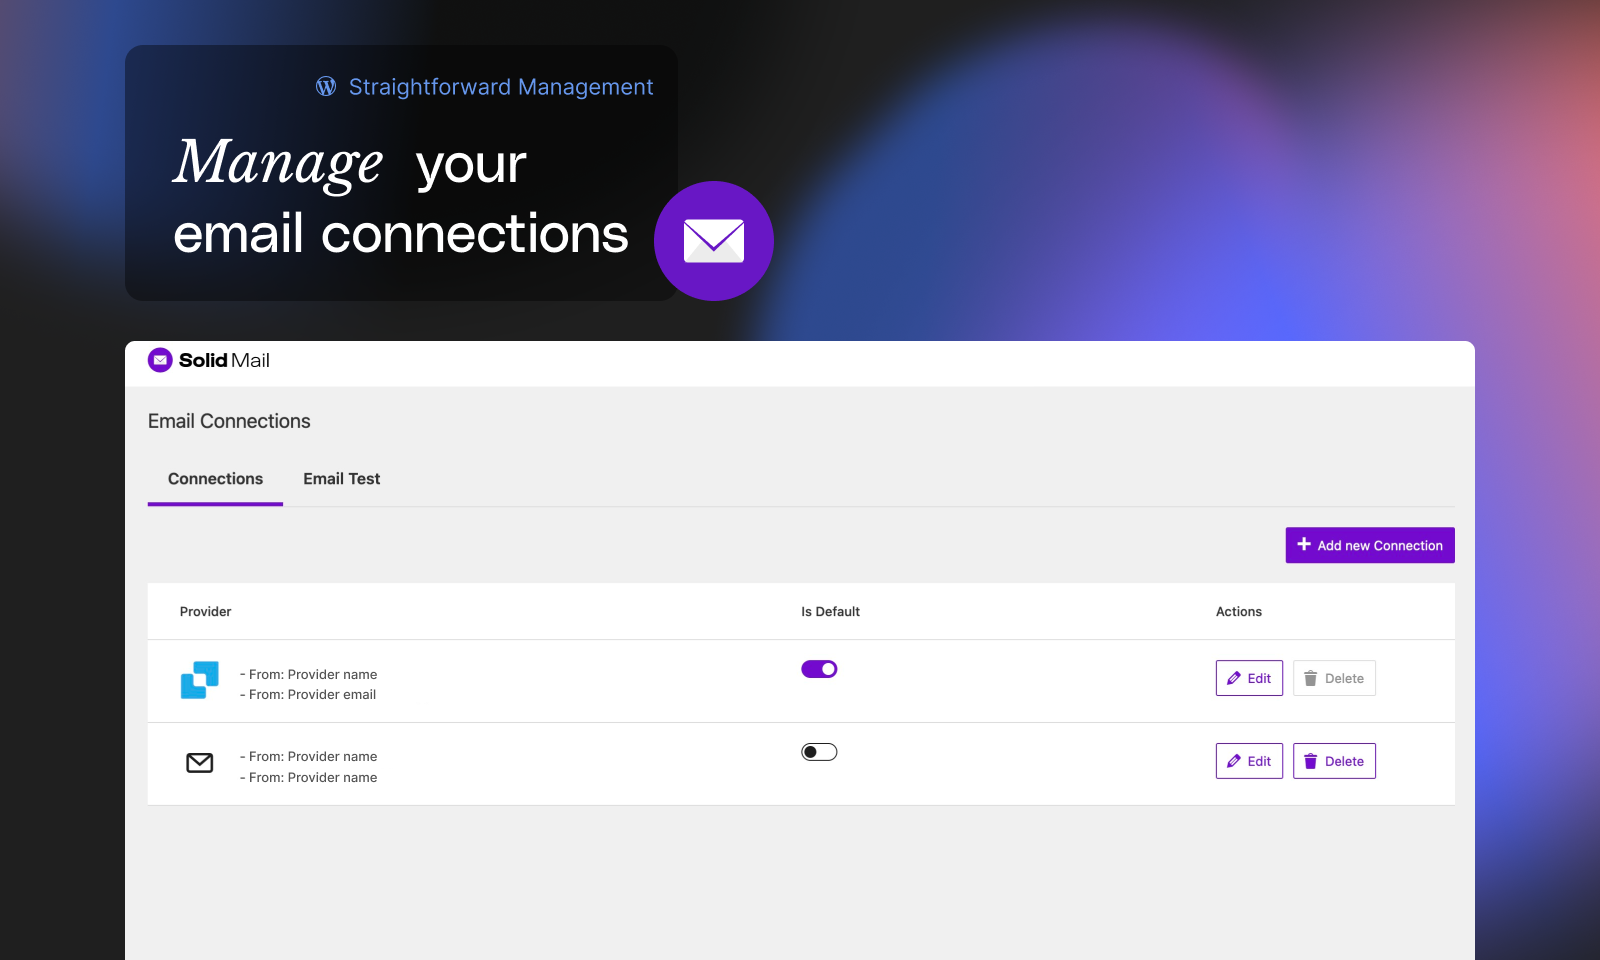Select the blue SendGrid provider icon
Screen dimensions: 1600x960
[x=200, y=680]
